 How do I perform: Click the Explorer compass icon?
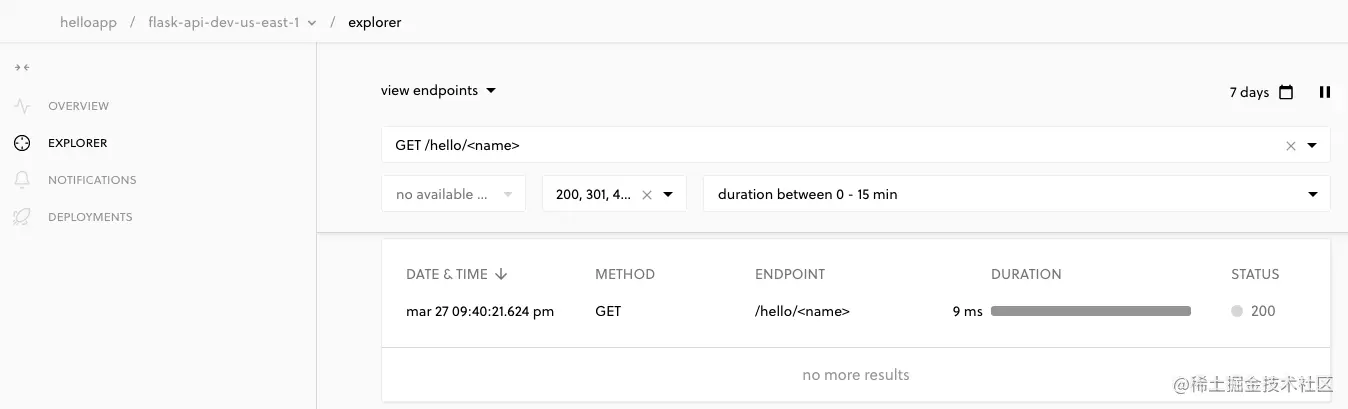click(x=22, y=143)
